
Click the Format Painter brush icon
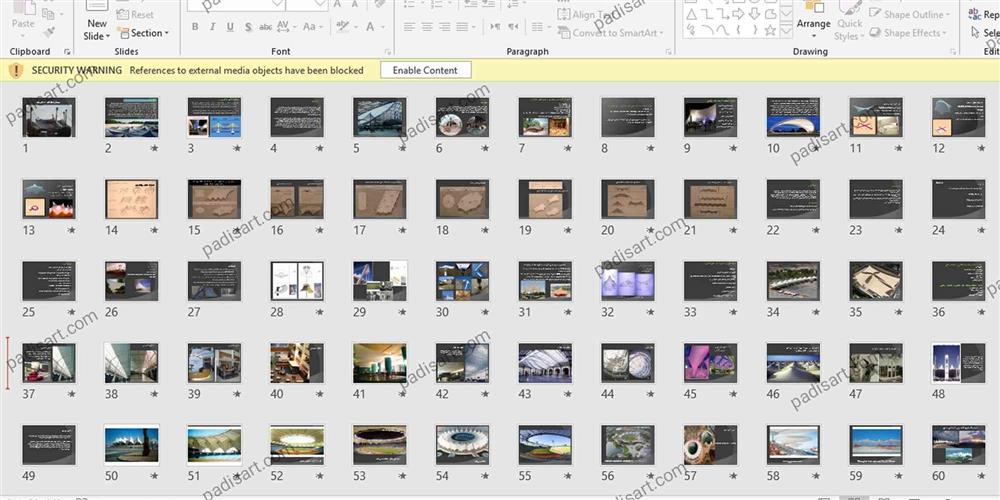point(50,33)
